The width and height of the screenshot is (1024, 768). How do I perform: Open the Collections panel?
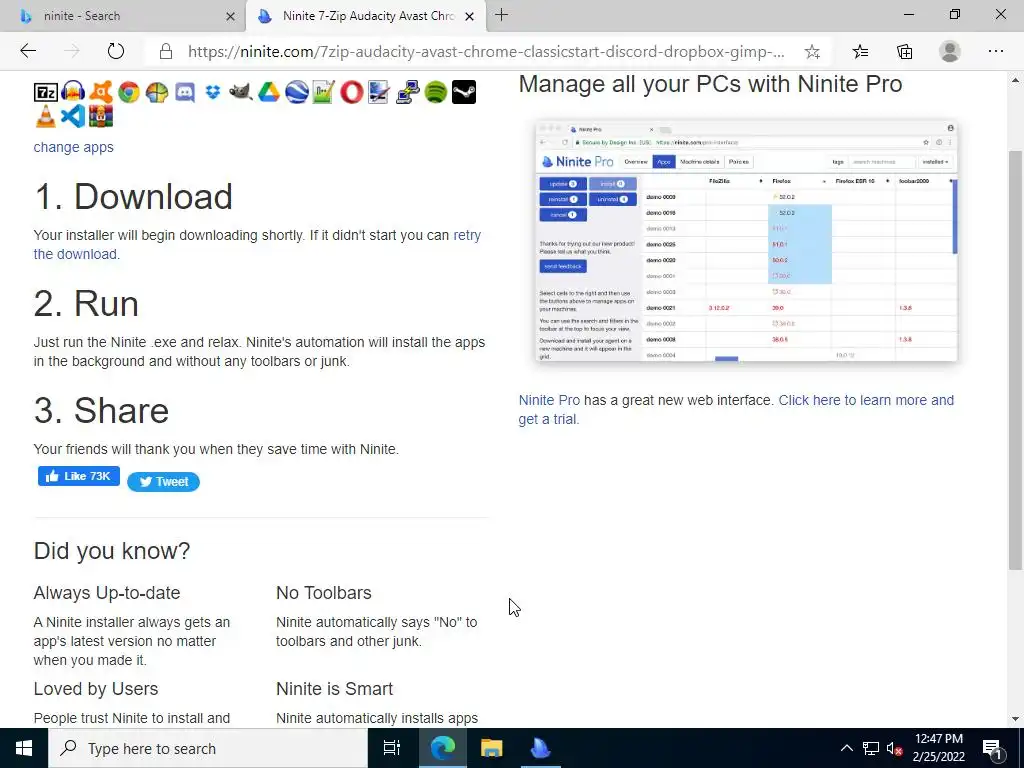click(x=904, y=51)
